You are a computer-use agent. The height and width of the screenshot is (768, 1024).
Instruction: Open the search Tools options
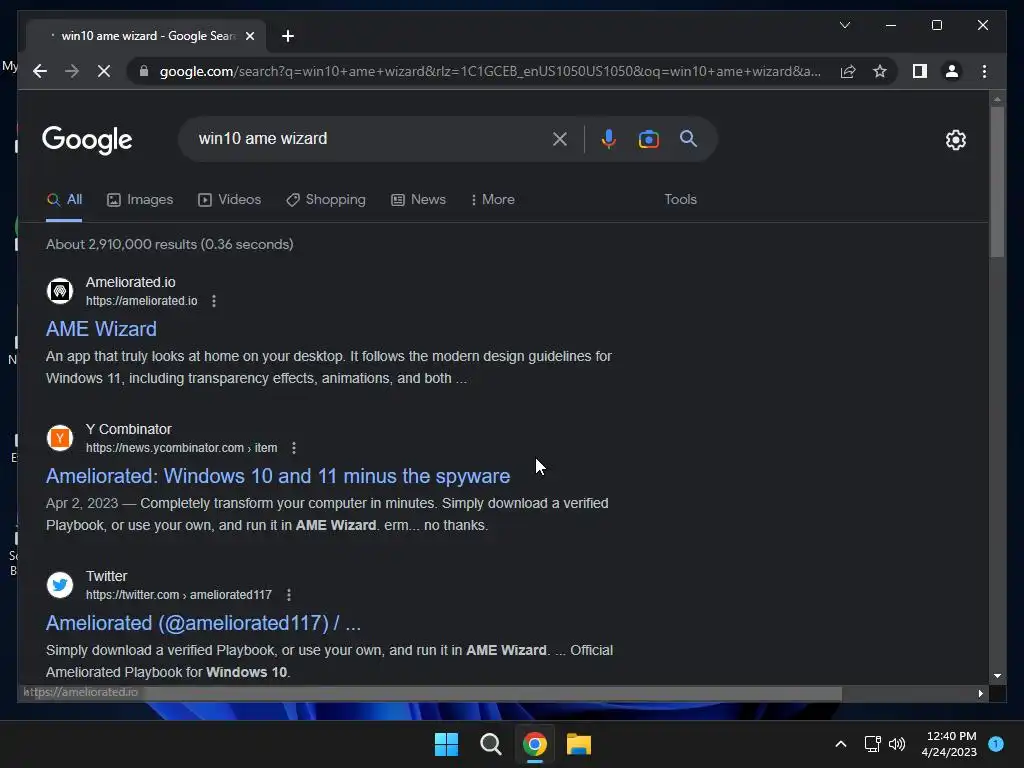pos(680,199)
